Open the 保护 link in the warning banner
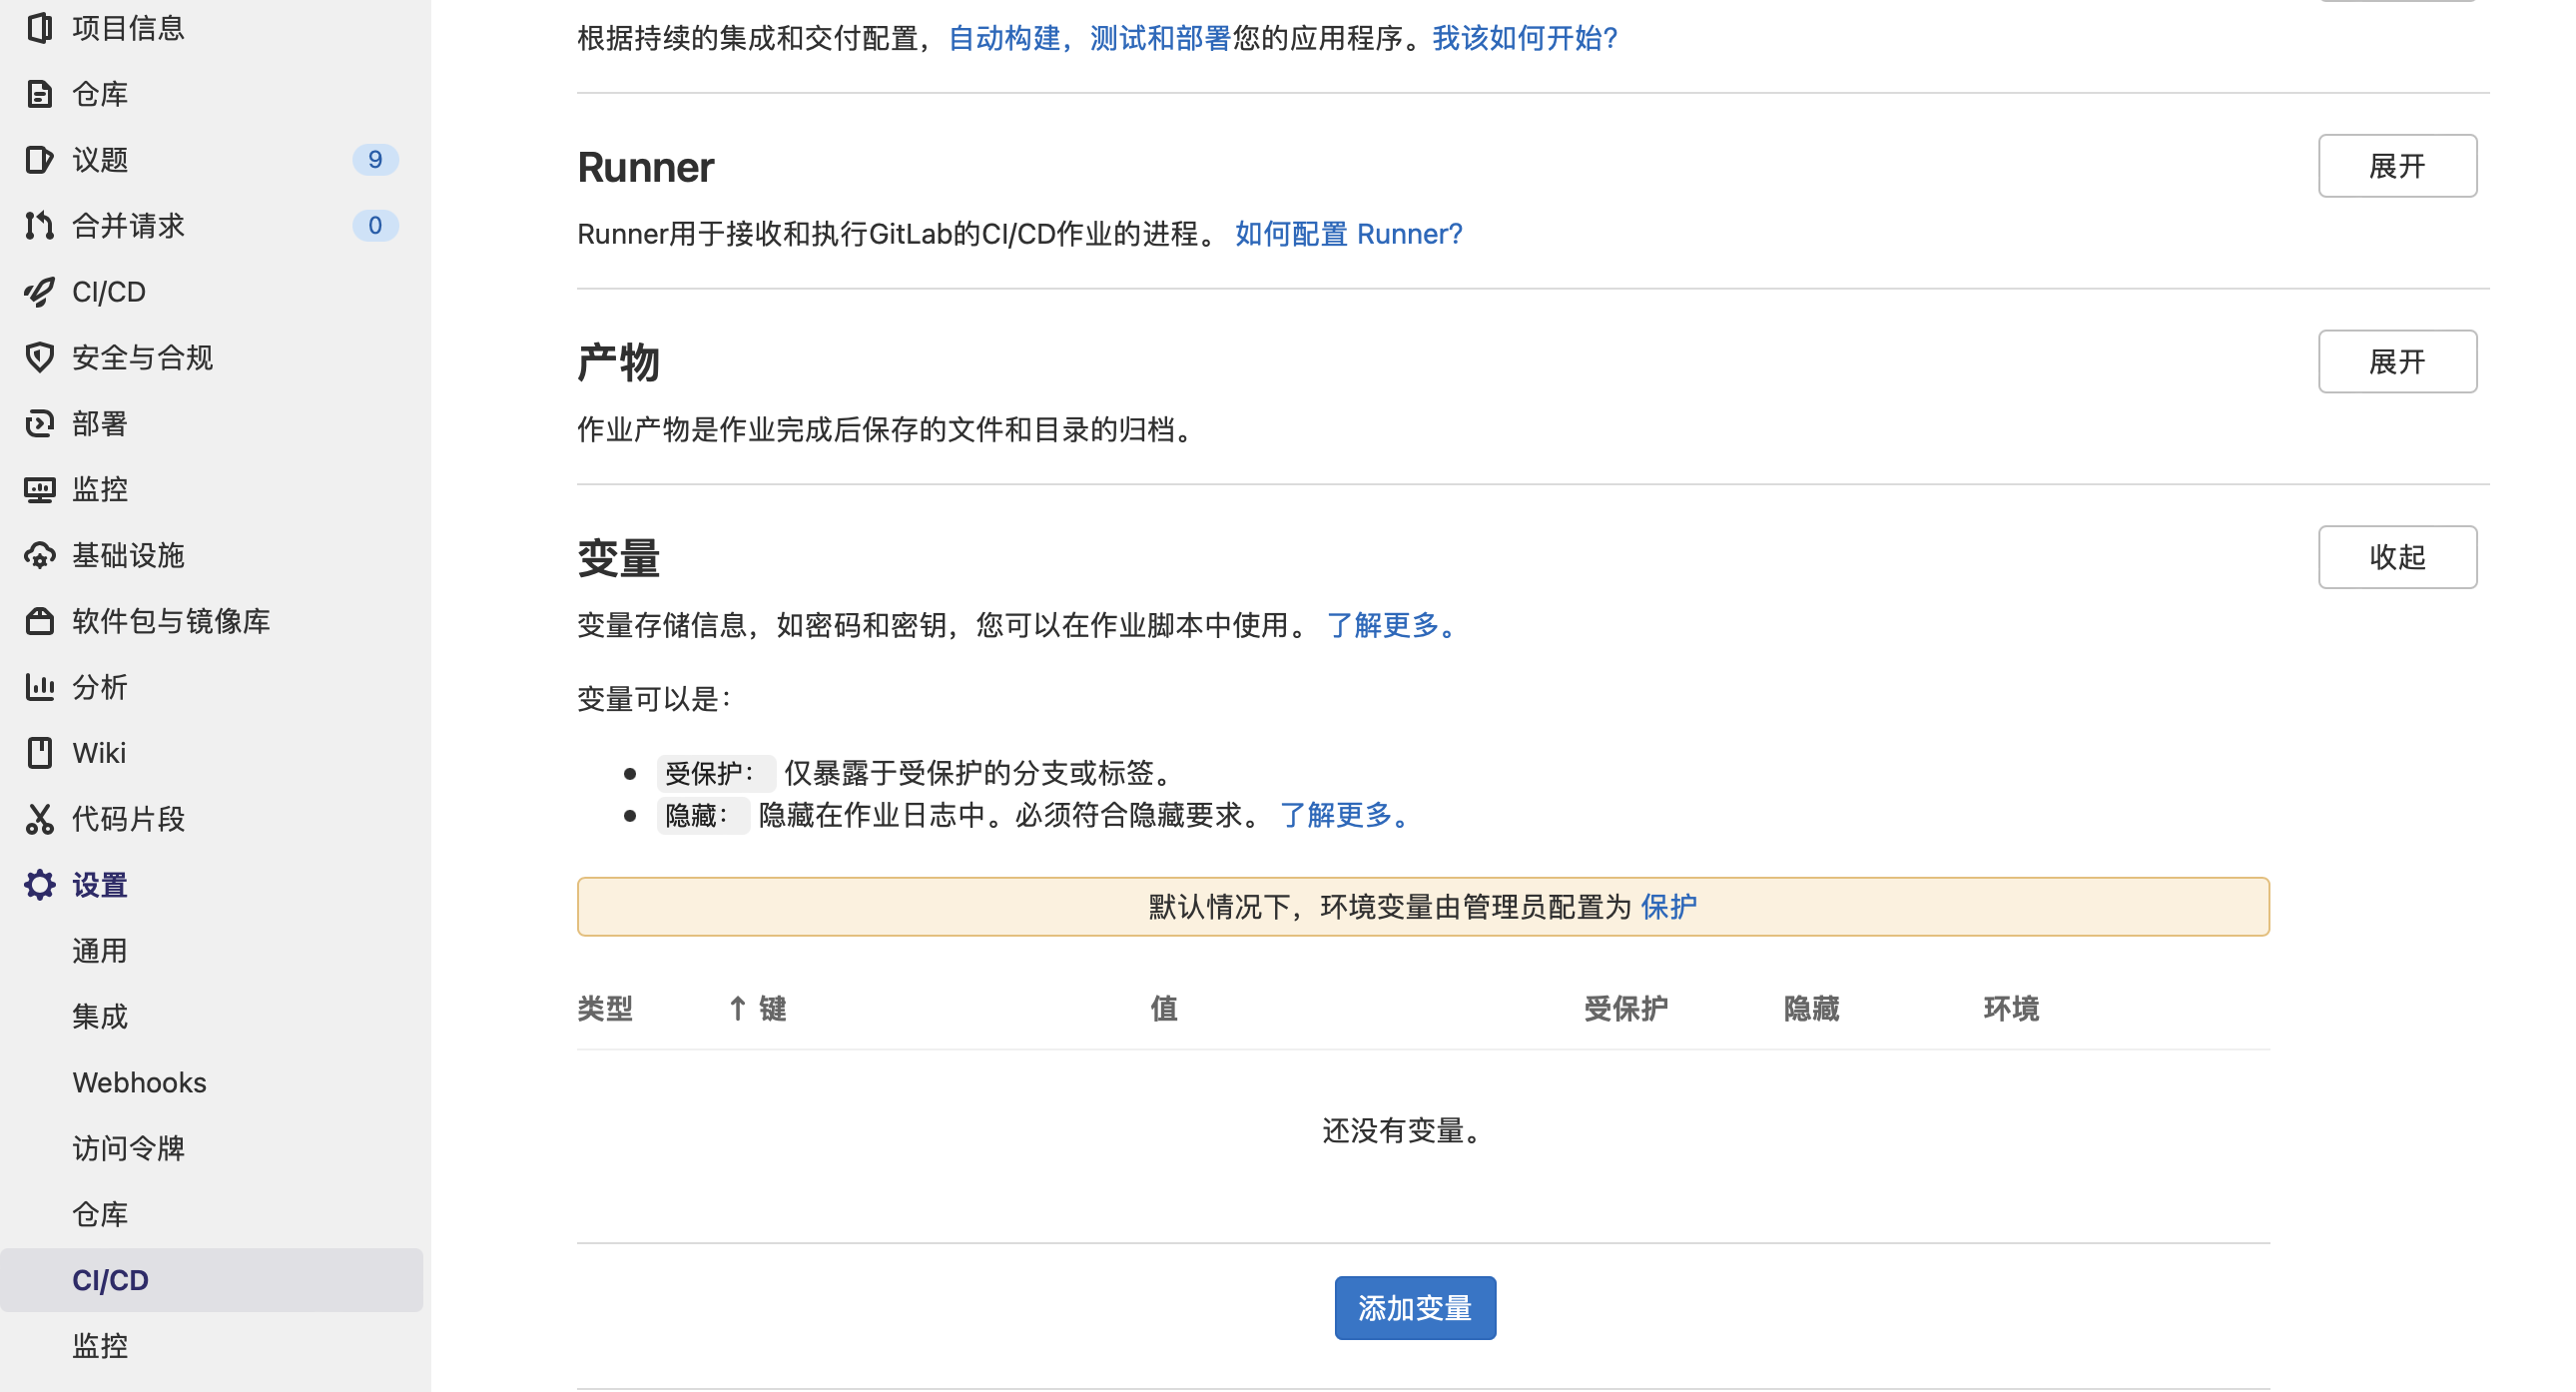The height and width of the screenshot is (1392, 2576). pos(1668,907)
